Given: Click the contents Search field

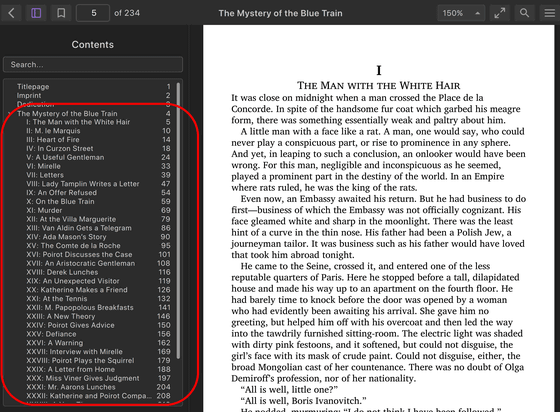Looking at the screenshot, I should (93, 65).
